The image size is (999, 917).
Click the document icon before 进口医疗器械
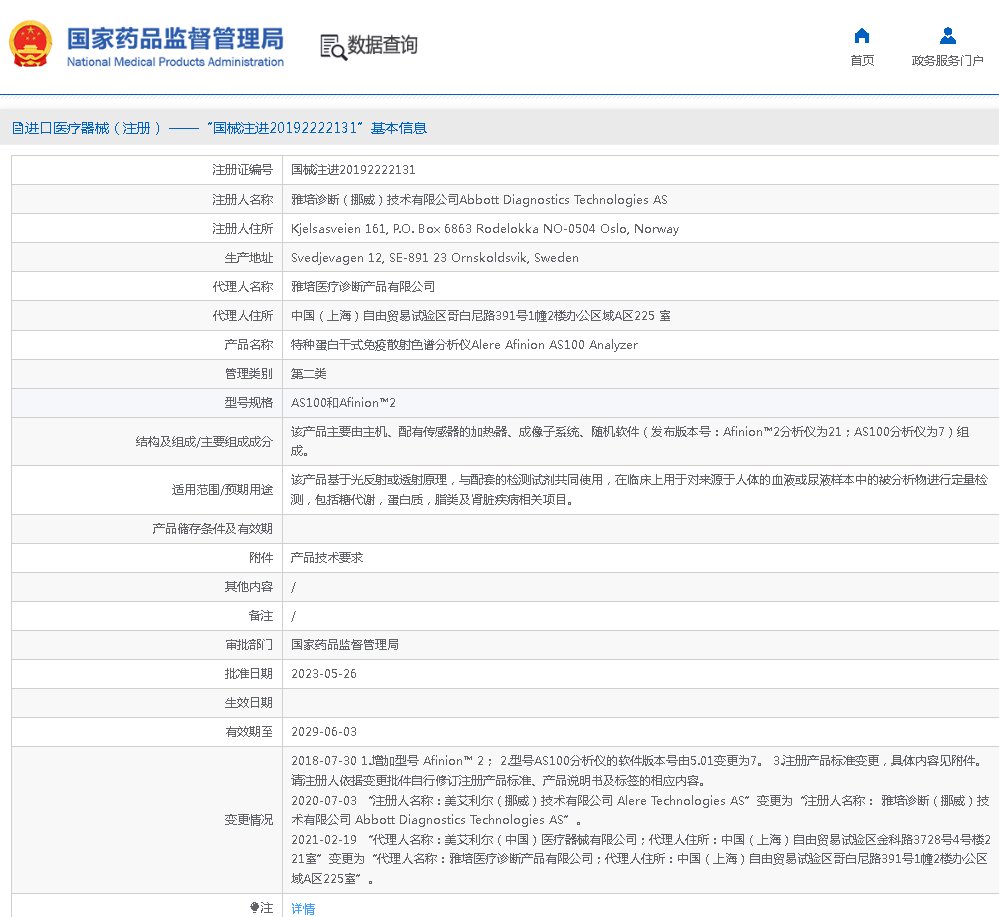[16, 128]
